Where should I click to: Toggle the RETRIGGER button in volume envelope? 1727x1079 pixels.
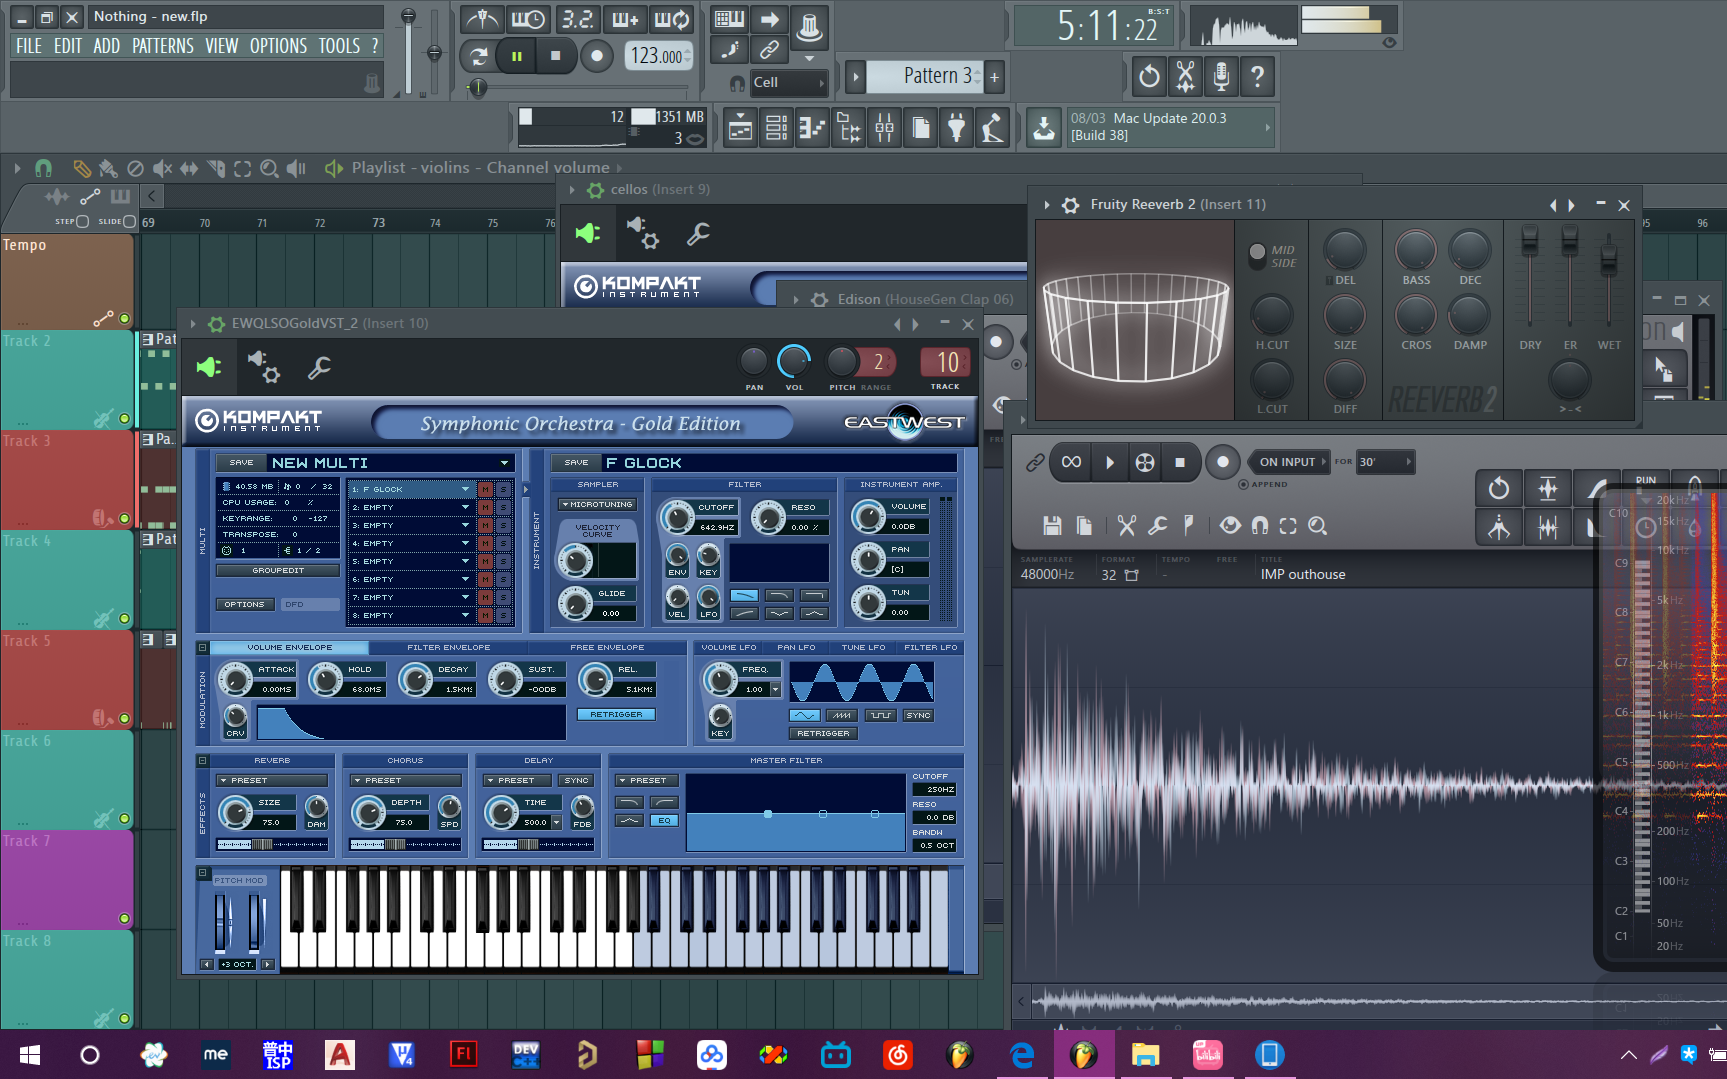click(616, 714)
